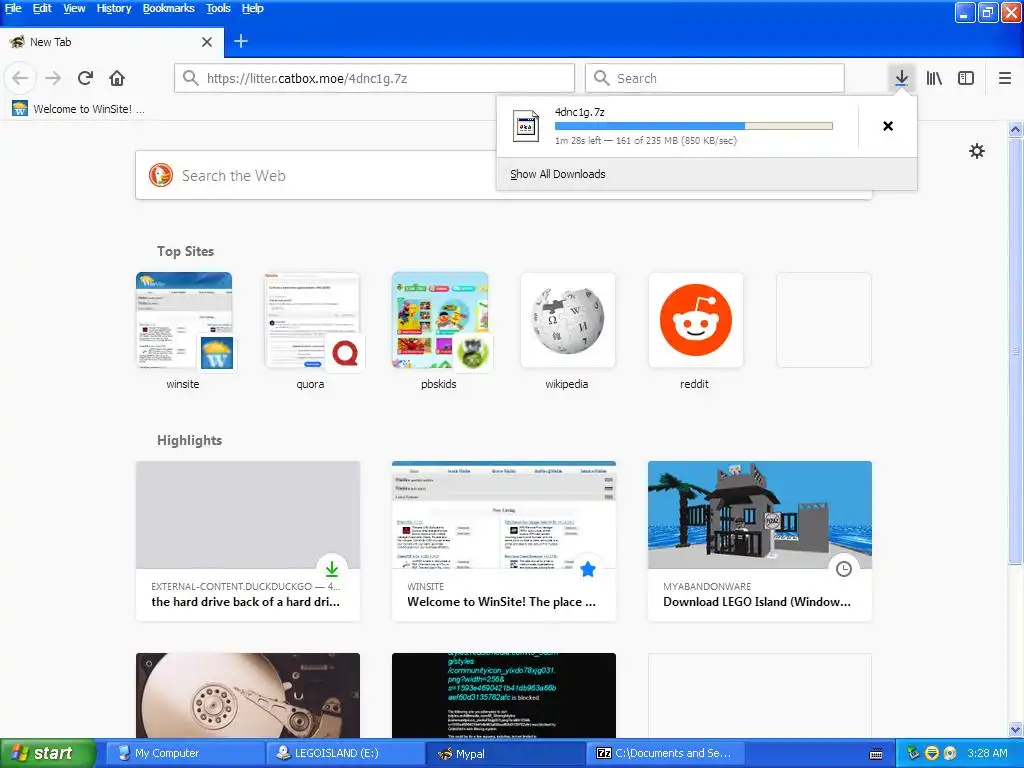The height and width of the screenshot is (768, 1024).
Task: Click the empty top site placeholder tile
Action: [x=824, y=320]
